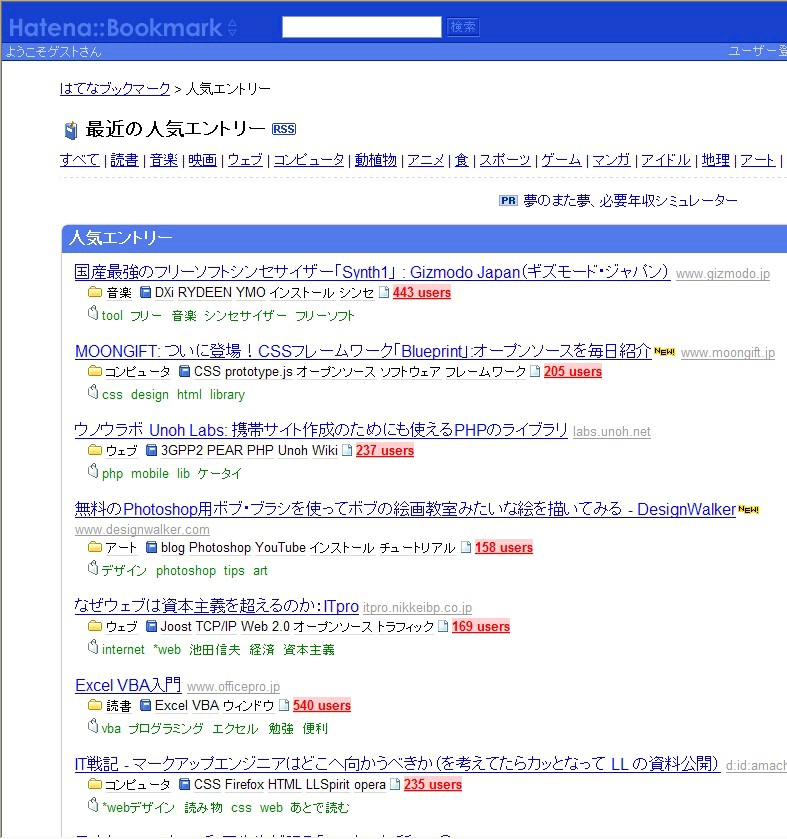The image size is (787, 839).
Task: Click the blue keyword icon before 3GPP2 PEAR
Action: pyautogui.click(x=151, y=450)
